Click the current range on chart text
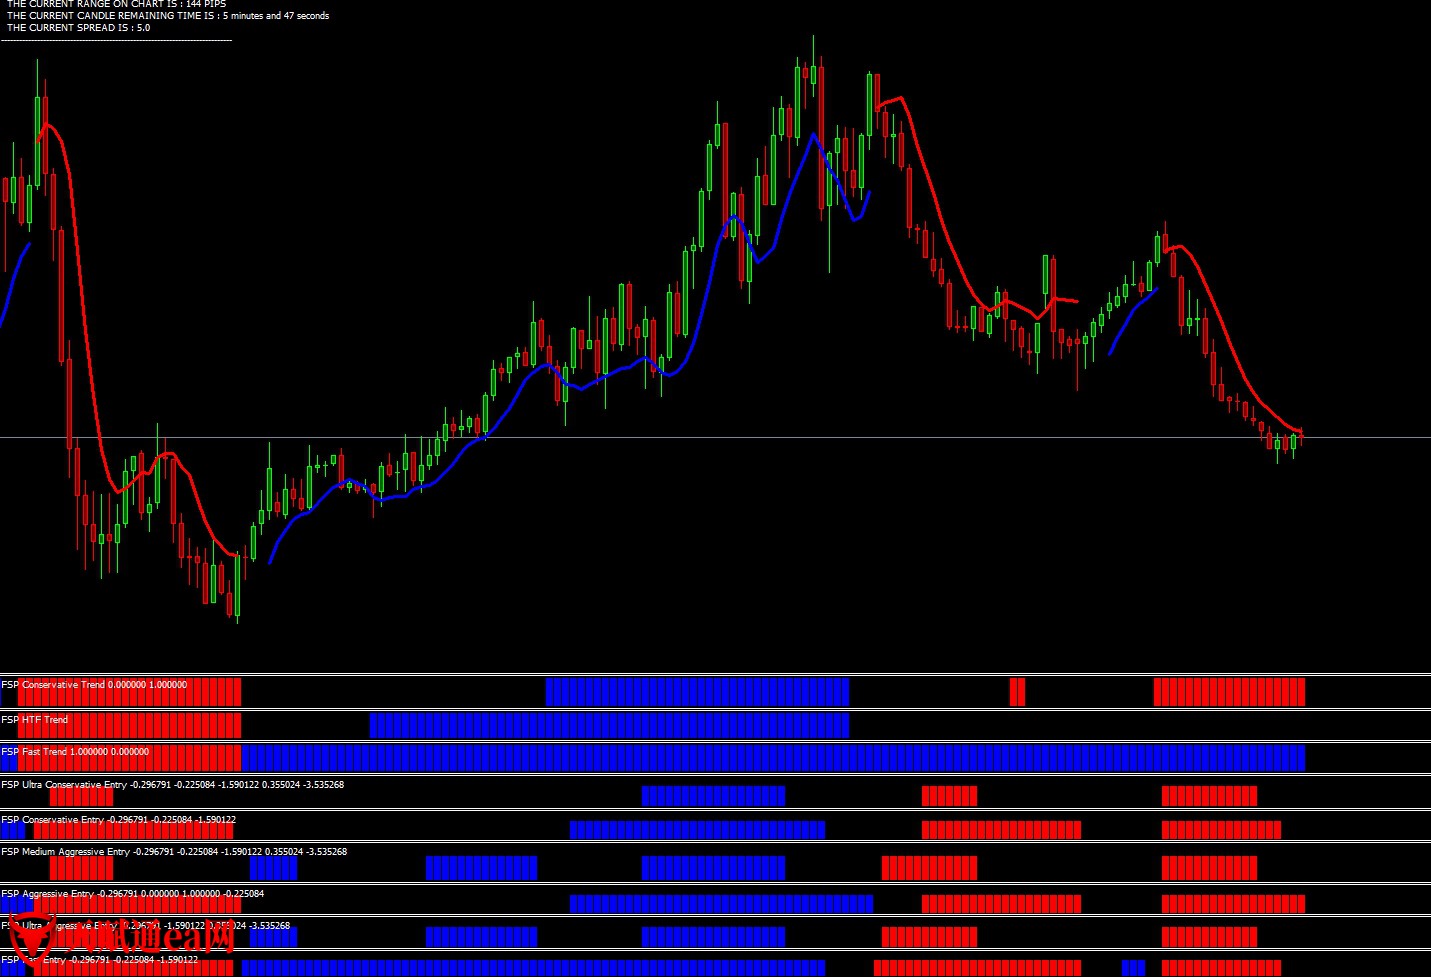1431x978 pixels. point(116,4)
